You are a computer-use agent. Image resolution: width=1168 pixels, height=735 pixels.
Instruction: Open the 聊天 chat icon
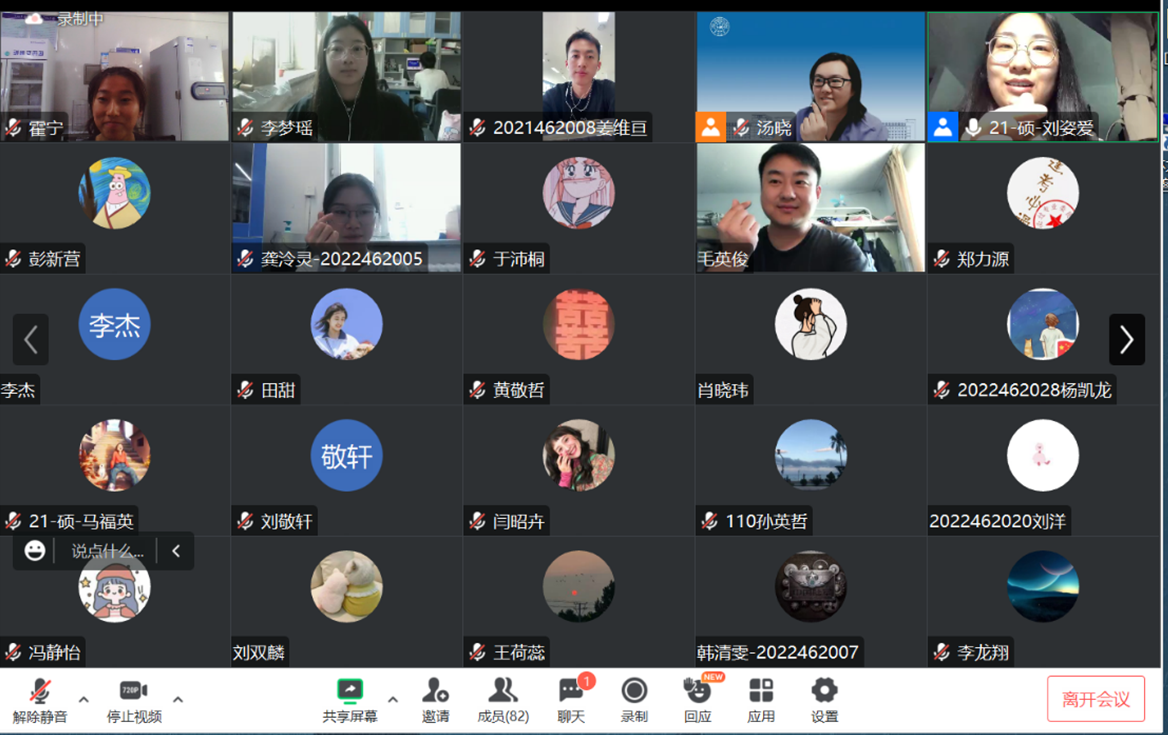[x=572, y=699]
